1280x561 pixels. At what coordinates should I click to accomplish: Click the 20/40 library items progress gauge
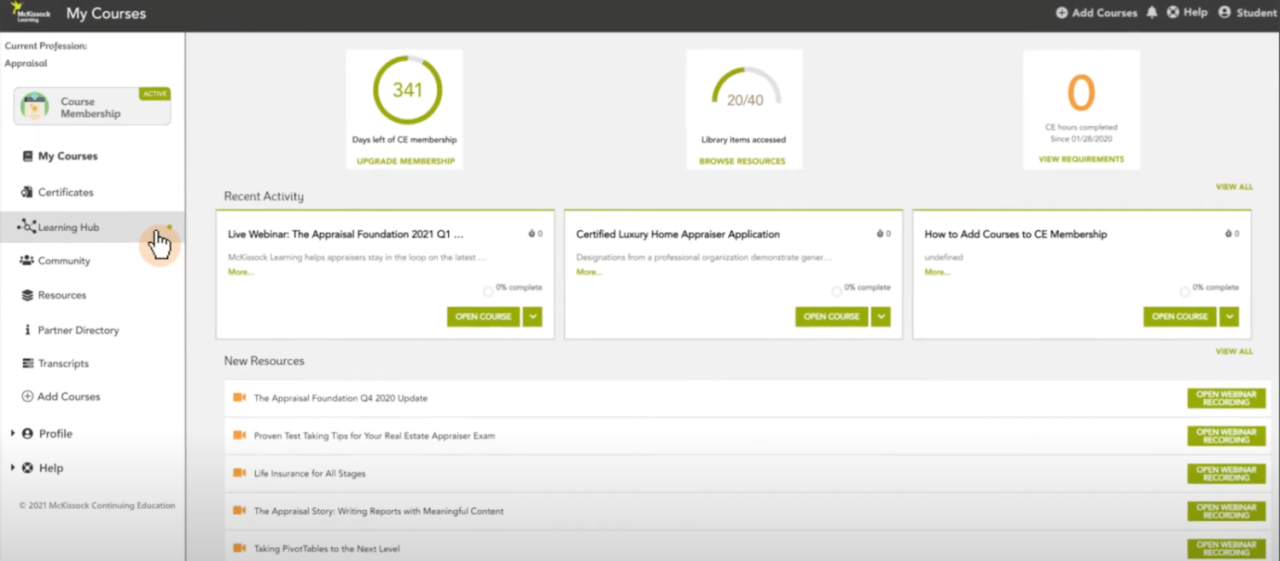pyautogui.click(x=745, y=93)
